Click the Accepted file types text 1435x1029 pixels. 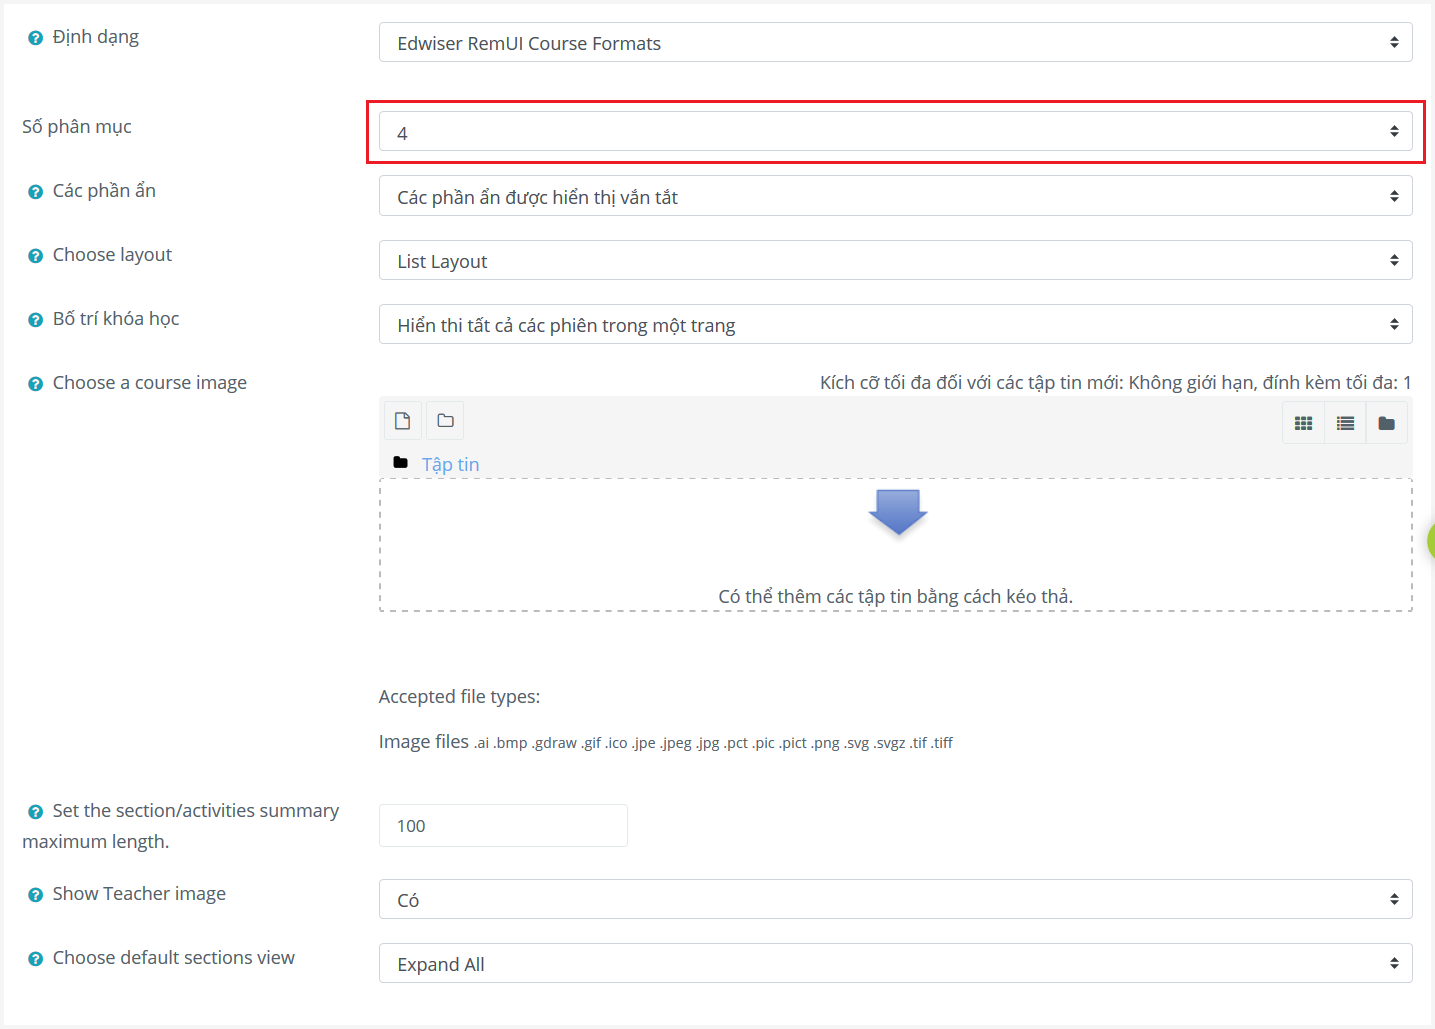pos(459,697)
